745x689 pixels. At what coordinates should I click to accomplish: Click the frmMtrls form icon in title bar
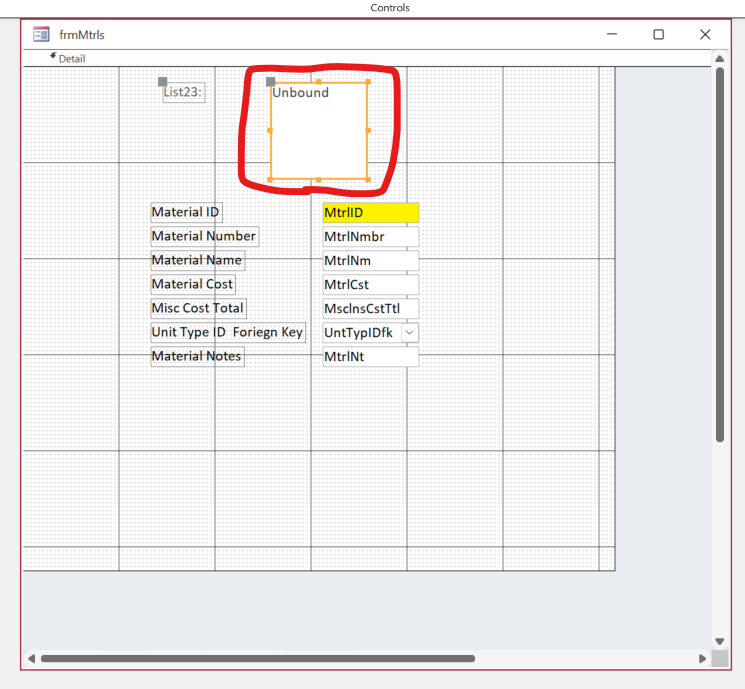click(x=41, y=34)
